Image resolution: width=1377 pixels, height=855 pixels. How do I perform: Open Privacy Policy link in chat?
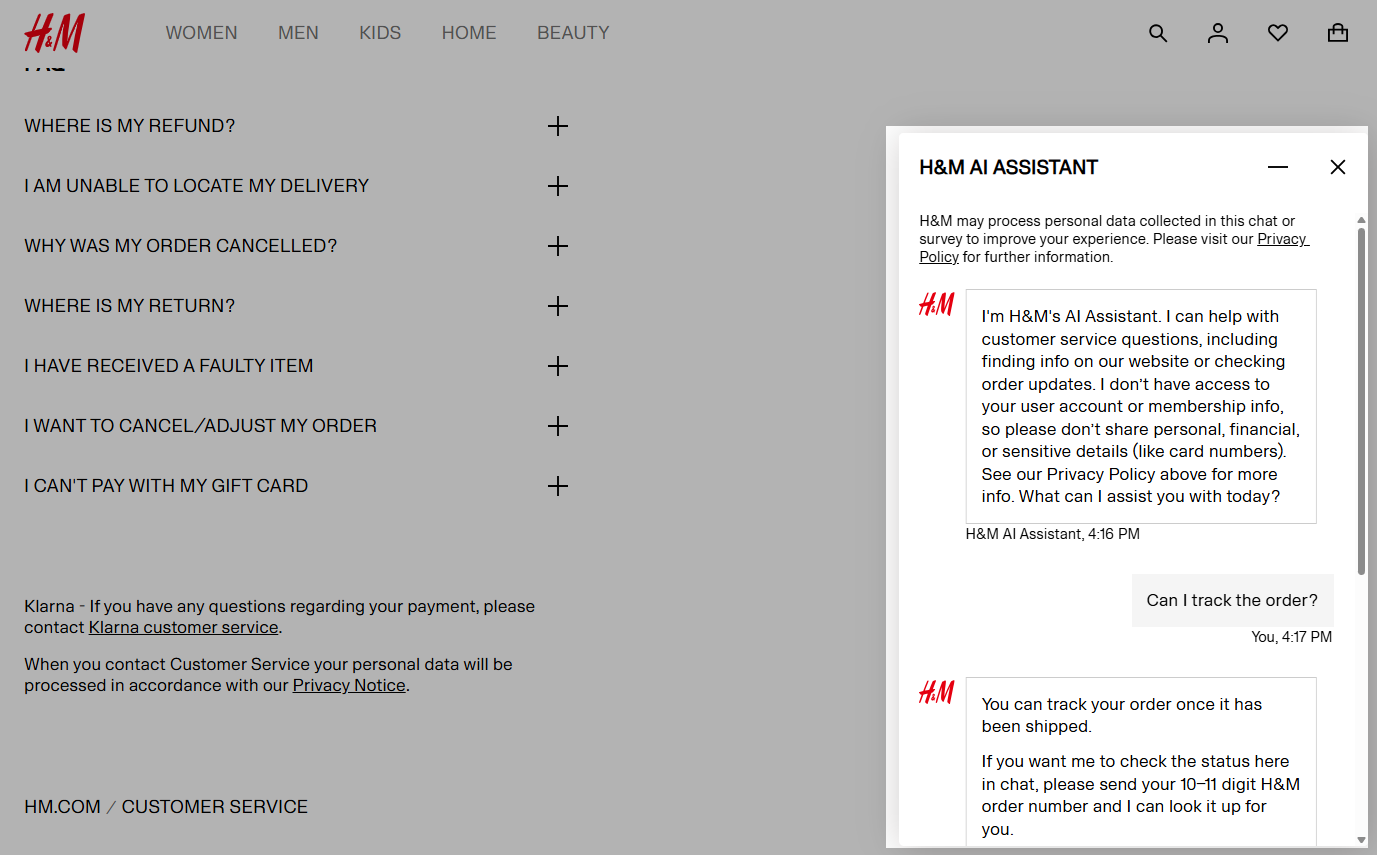coord(1283,239)
